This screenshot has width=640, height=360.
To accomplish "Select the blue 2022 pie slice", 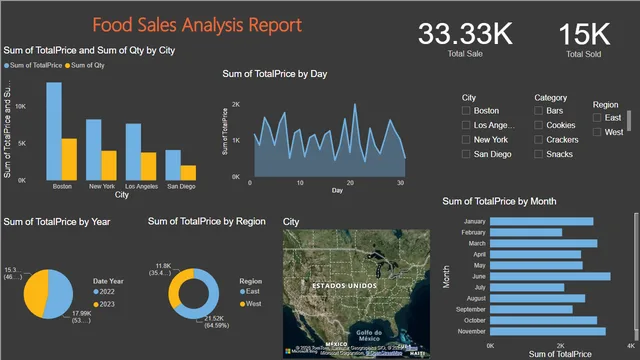I will pyautogui.click(x=60, y=294).
